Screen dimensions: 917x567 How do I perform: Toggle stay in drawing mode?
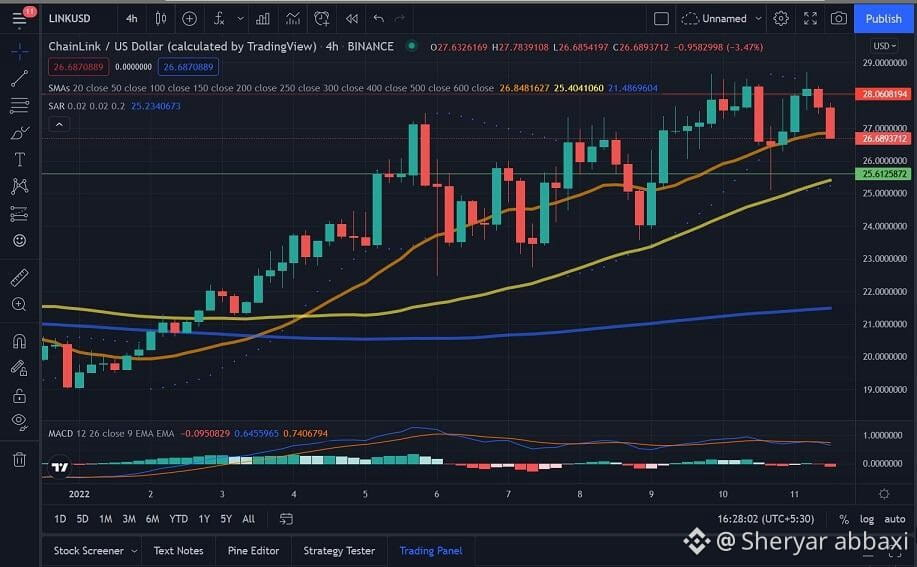point(19,368)
